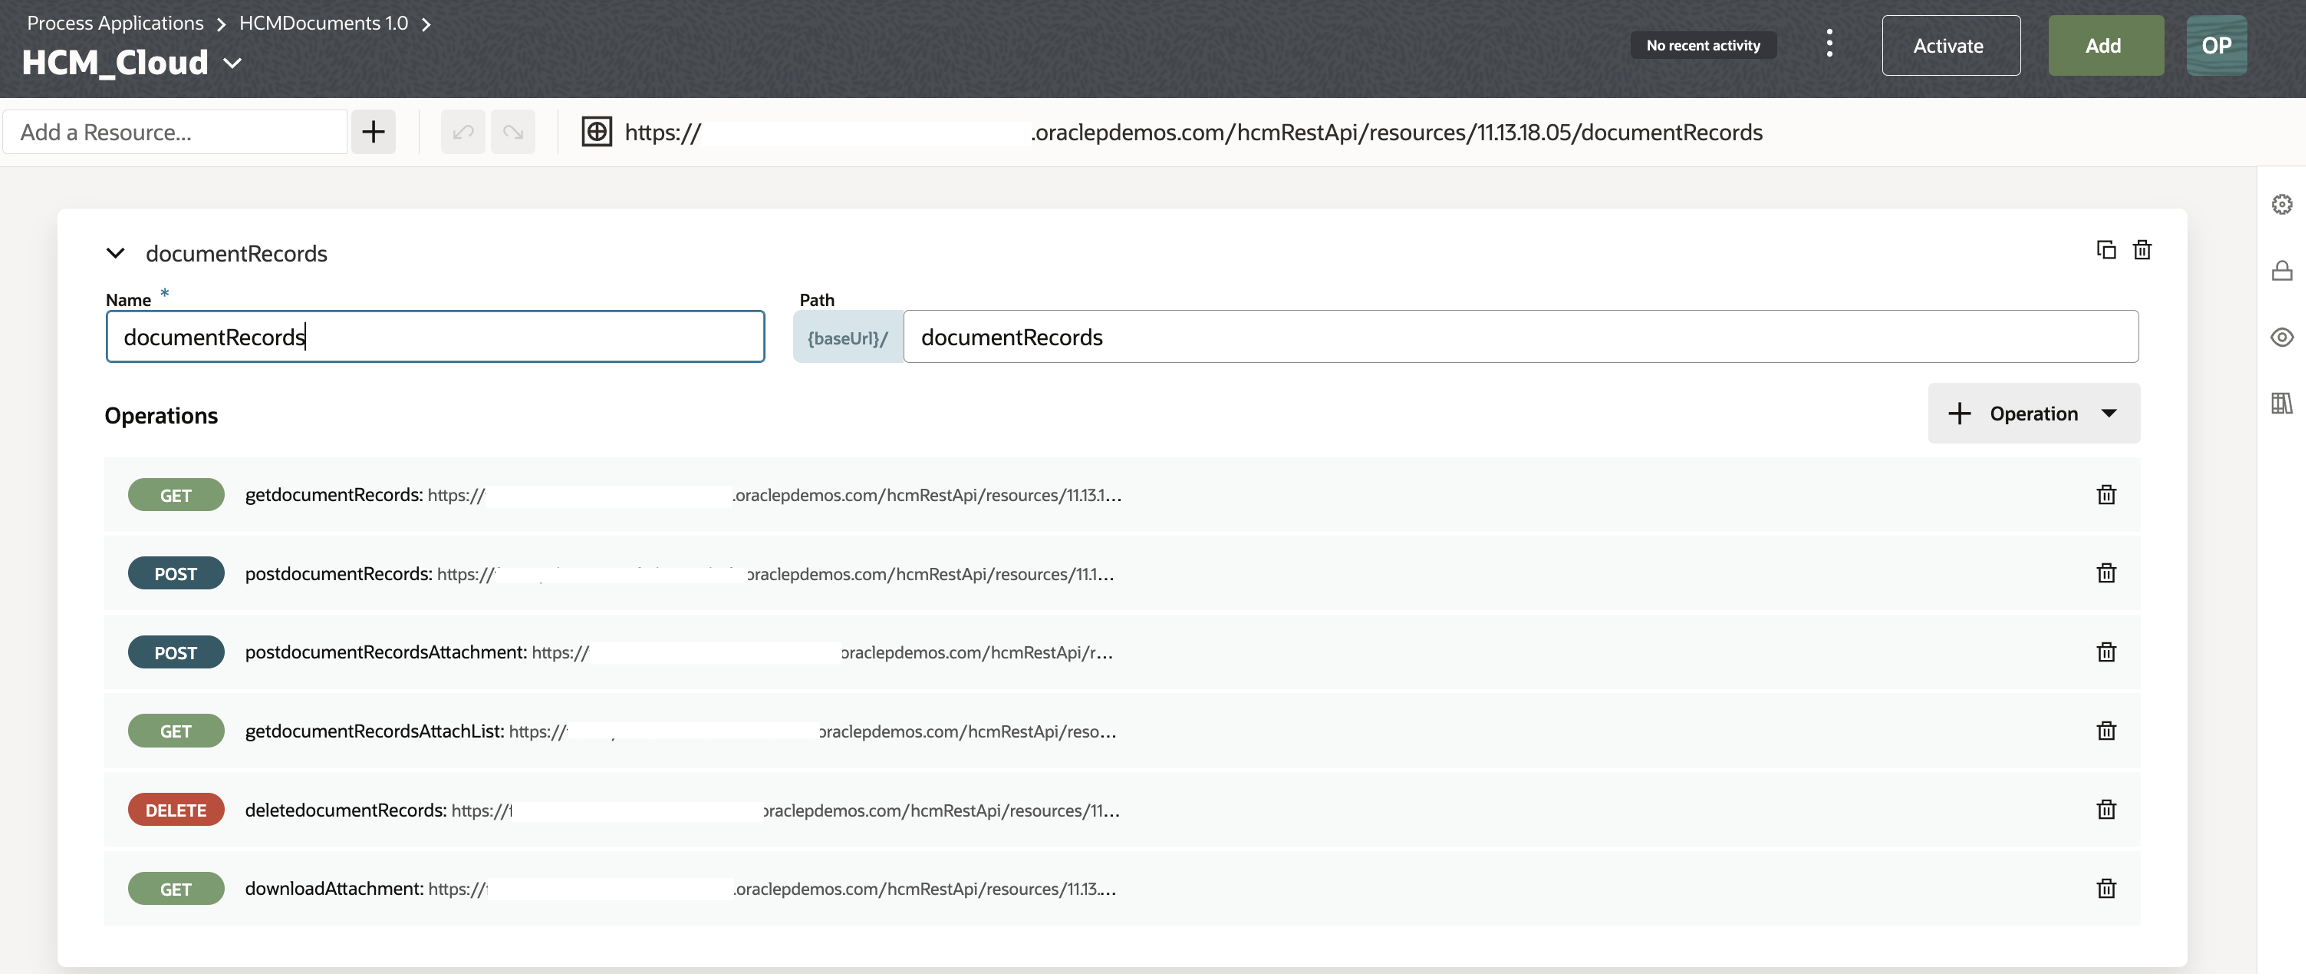This screenshot has width=2306, height=976.
Task: Delete the postdocumentRecordsAttachment operation
Action: pos(2106,653)
